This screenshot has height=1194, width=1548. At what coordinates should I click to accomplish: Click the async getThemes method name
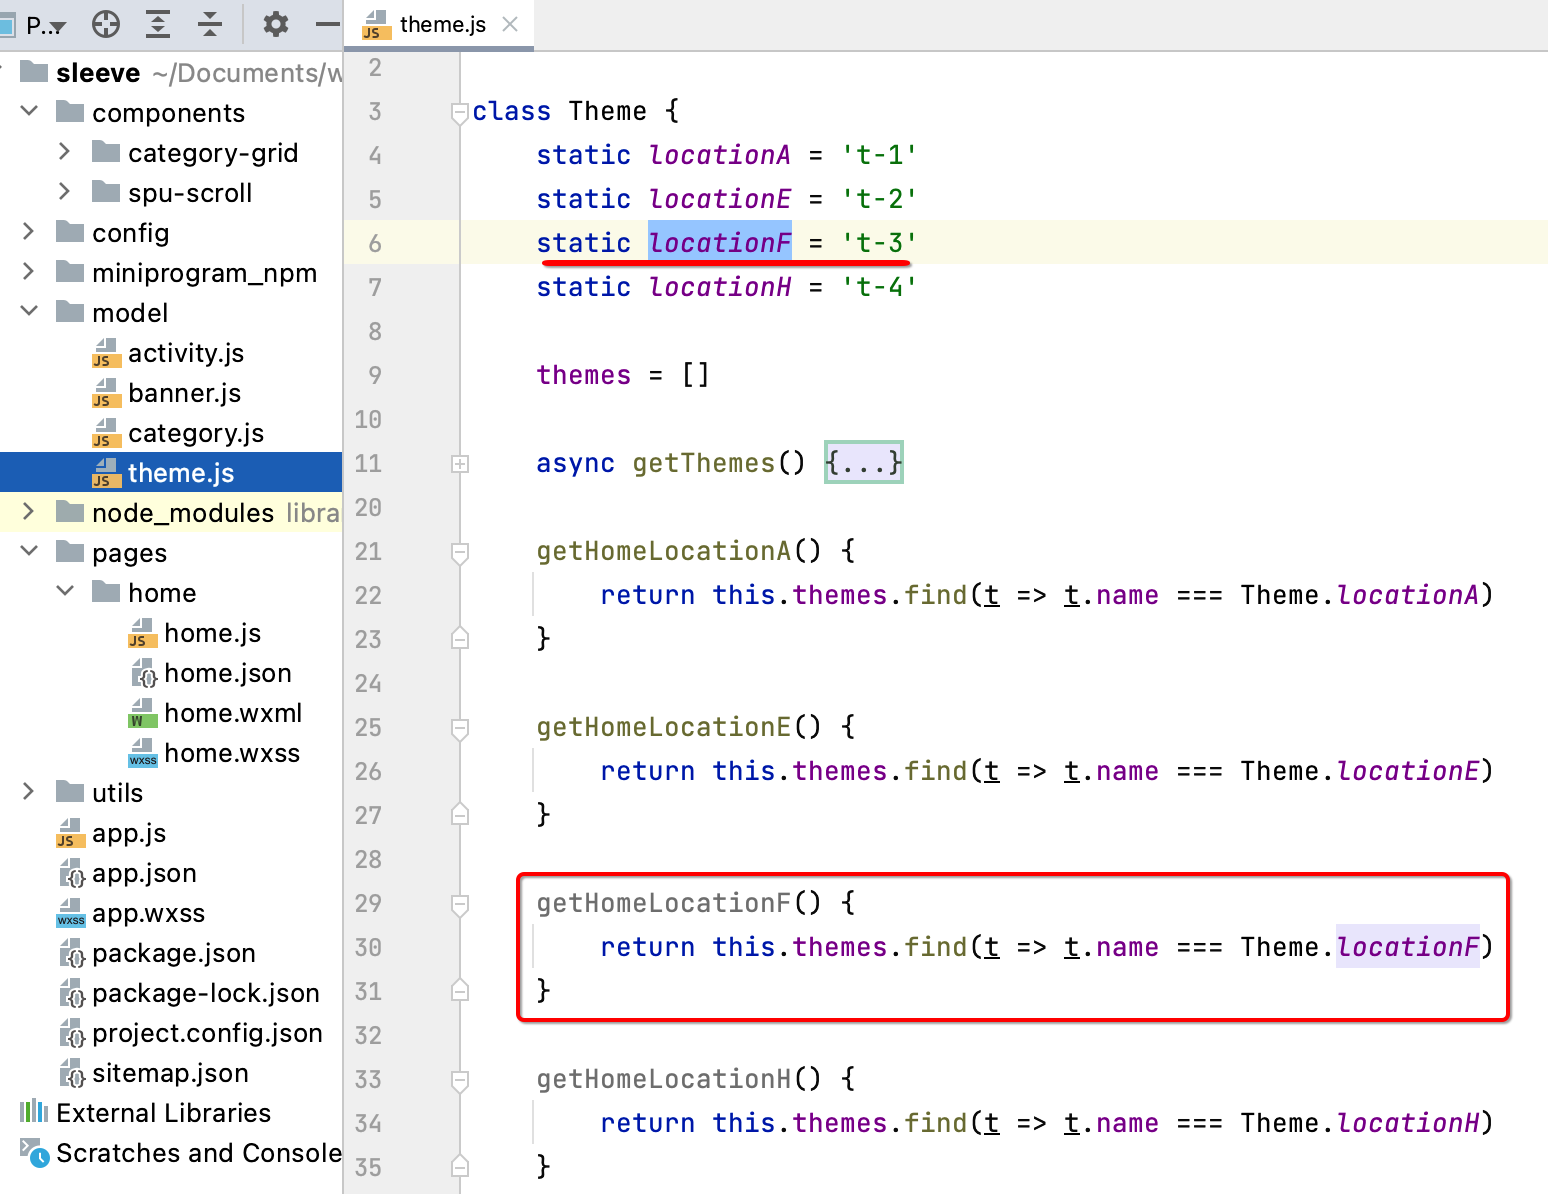pos(704,463)
